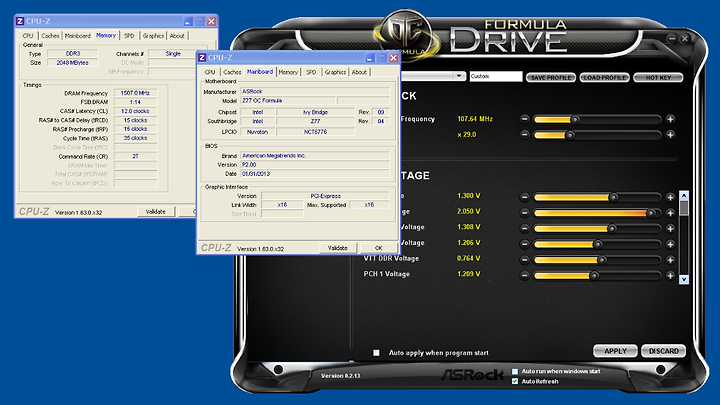Open CPU tab in the Memory CPU-Z window
The width and height of the screenshot is (720, 405).
click(28, 36)
